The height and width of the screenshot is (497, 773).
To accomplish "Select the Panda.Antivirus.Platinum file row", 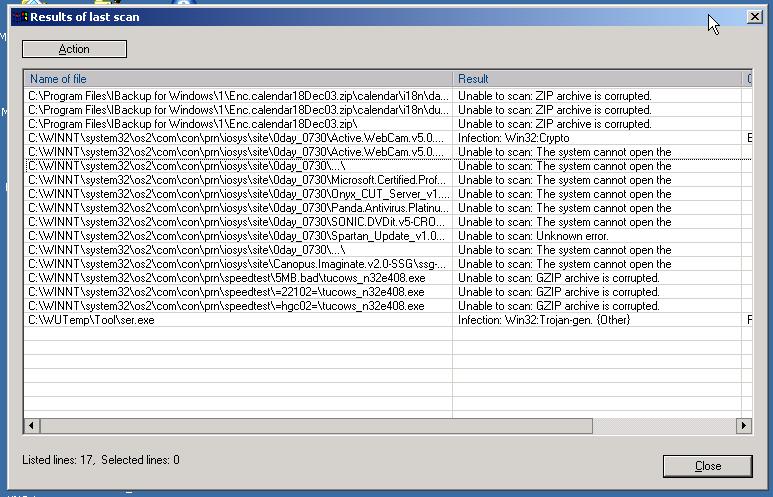I will (x=238, y=208).
